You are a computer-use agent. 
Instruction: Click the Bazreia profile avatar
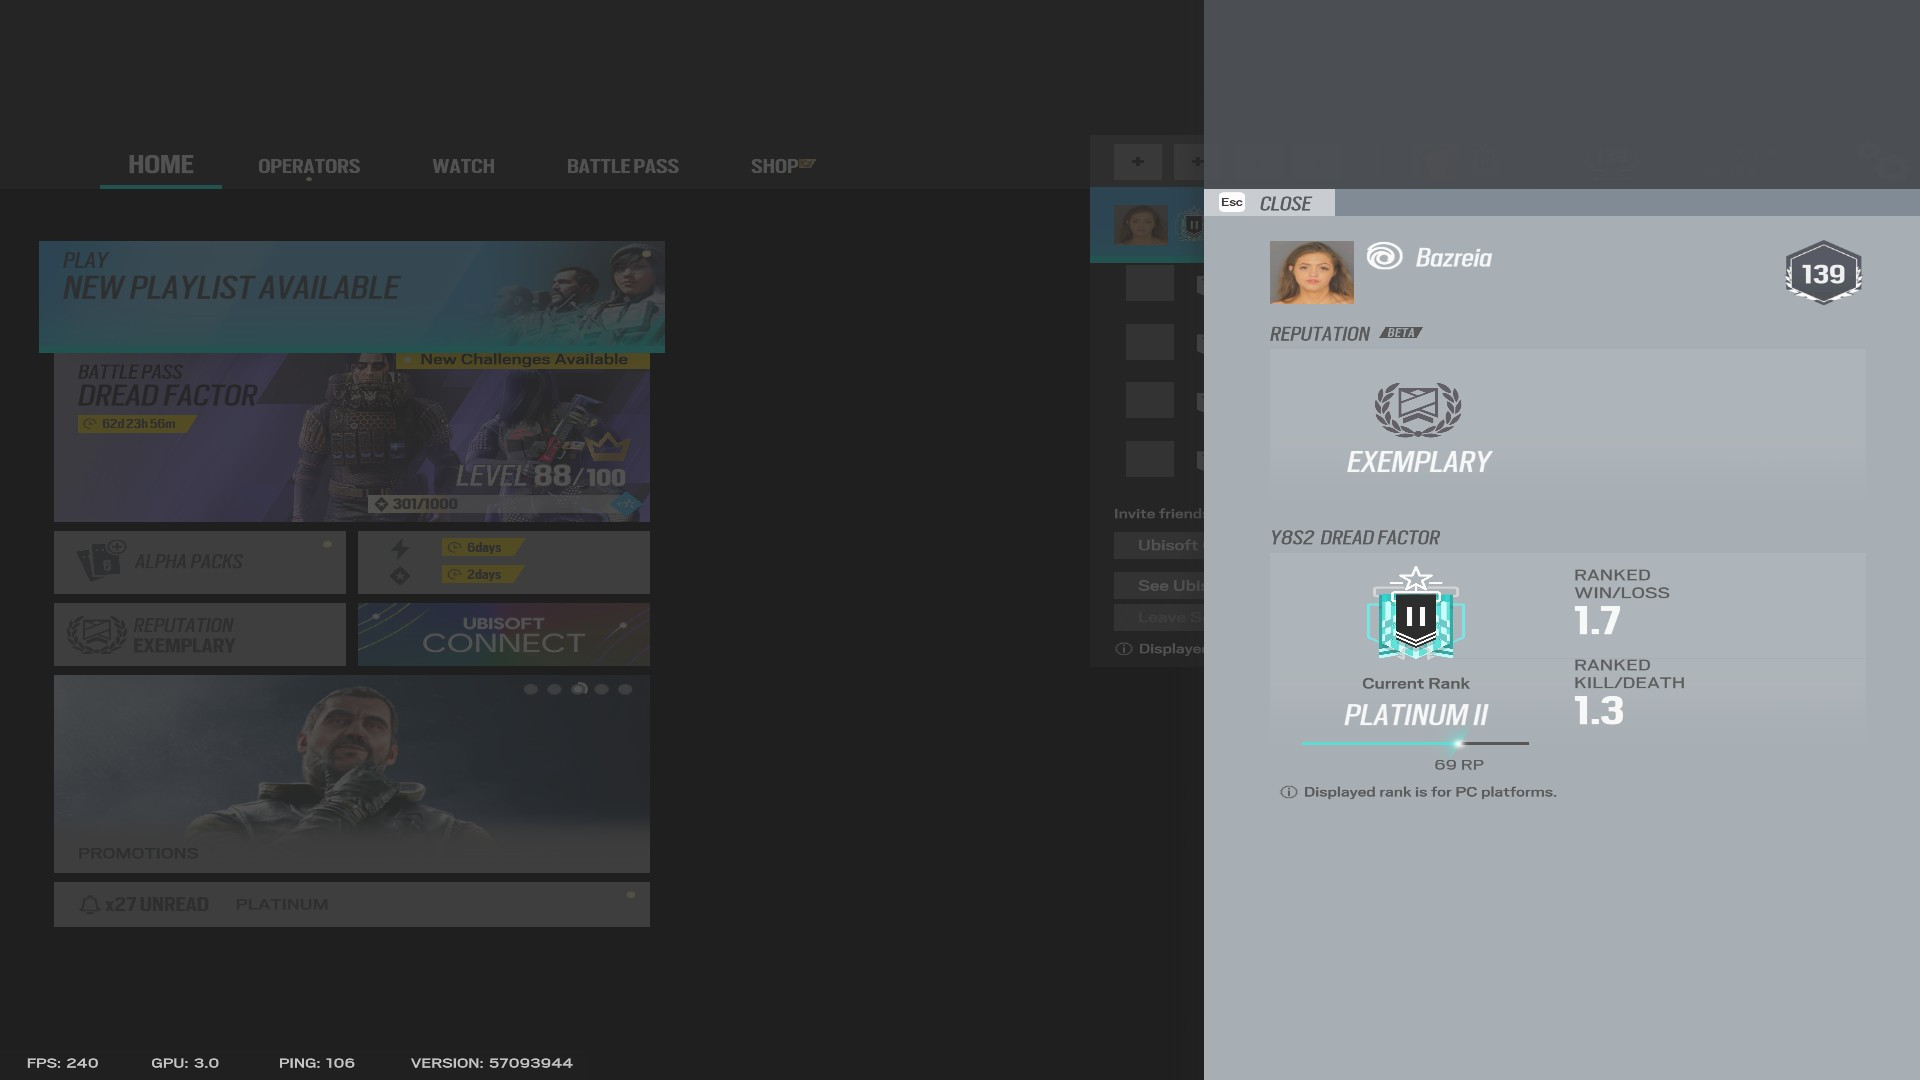(1312, 272)
